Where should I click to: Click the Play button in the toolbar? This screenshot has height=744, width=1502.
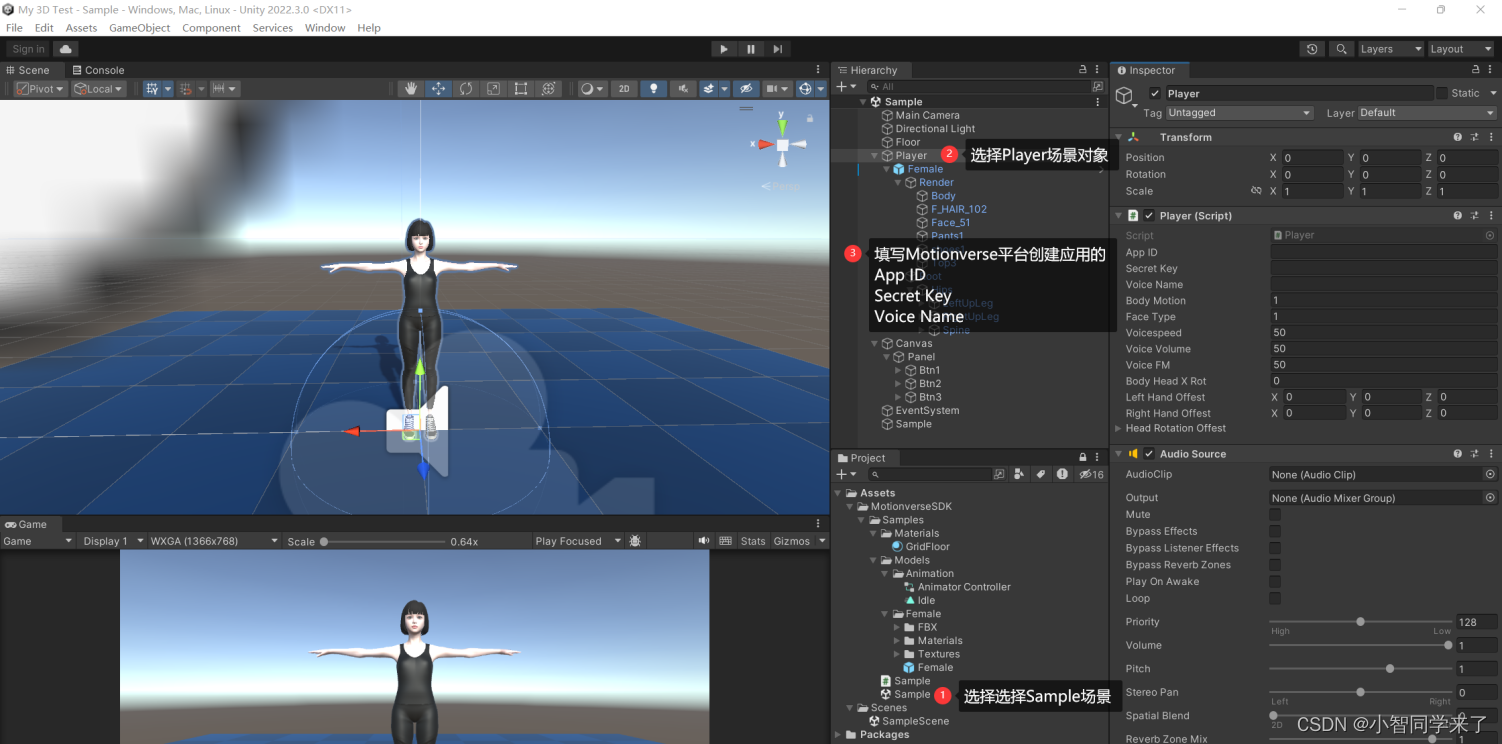(724, 49)
